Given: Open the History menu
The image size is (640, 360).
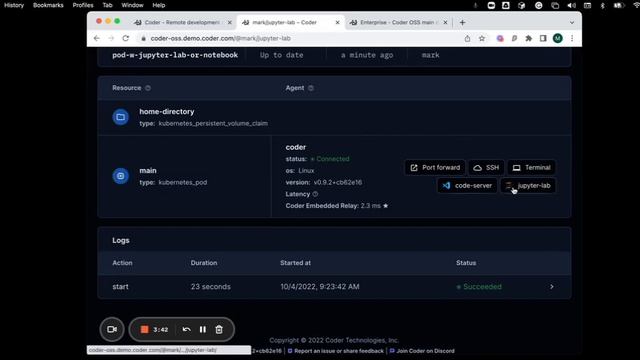Looking at the screenshot, I should click(14, 5).
